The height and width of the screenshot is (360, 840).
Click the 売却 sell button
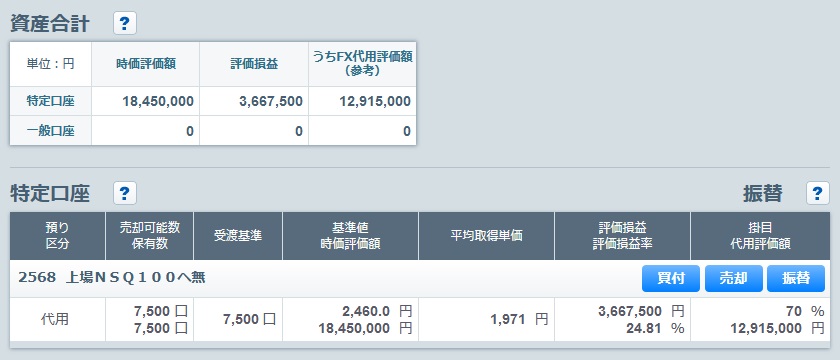[733, 279]
